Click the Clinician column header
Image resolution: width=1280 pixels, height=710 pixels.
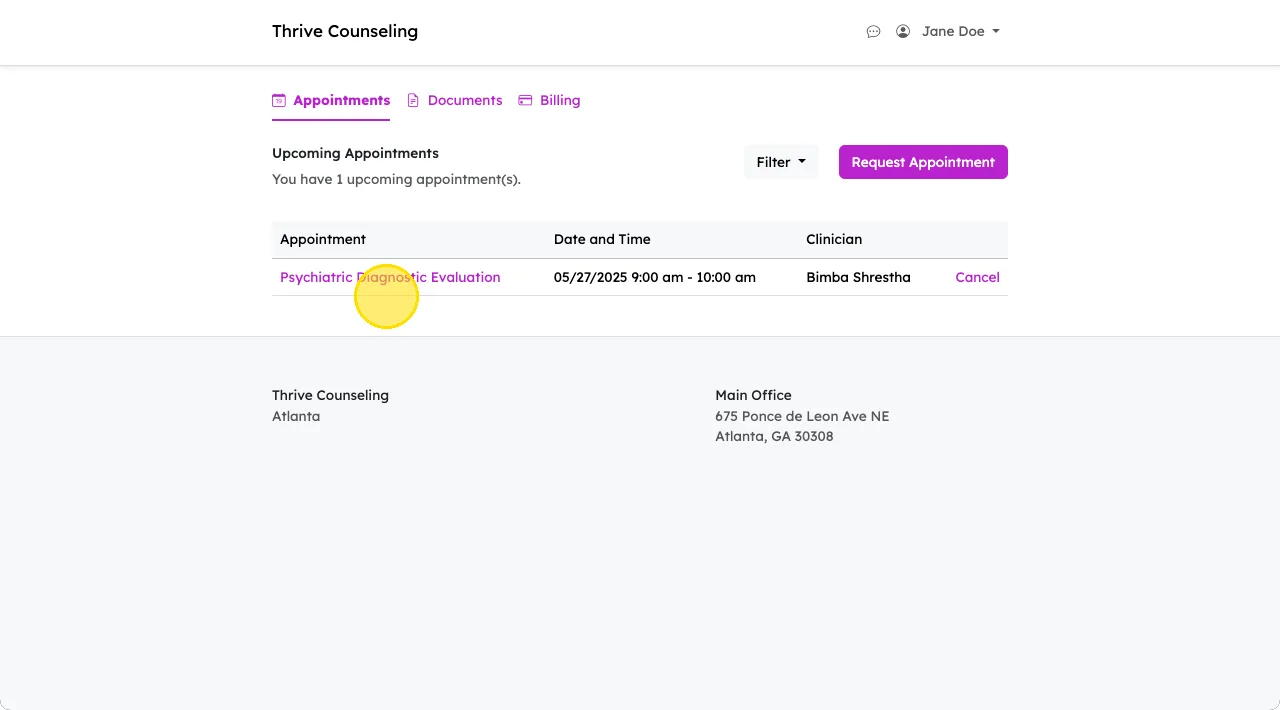point(834,240)
